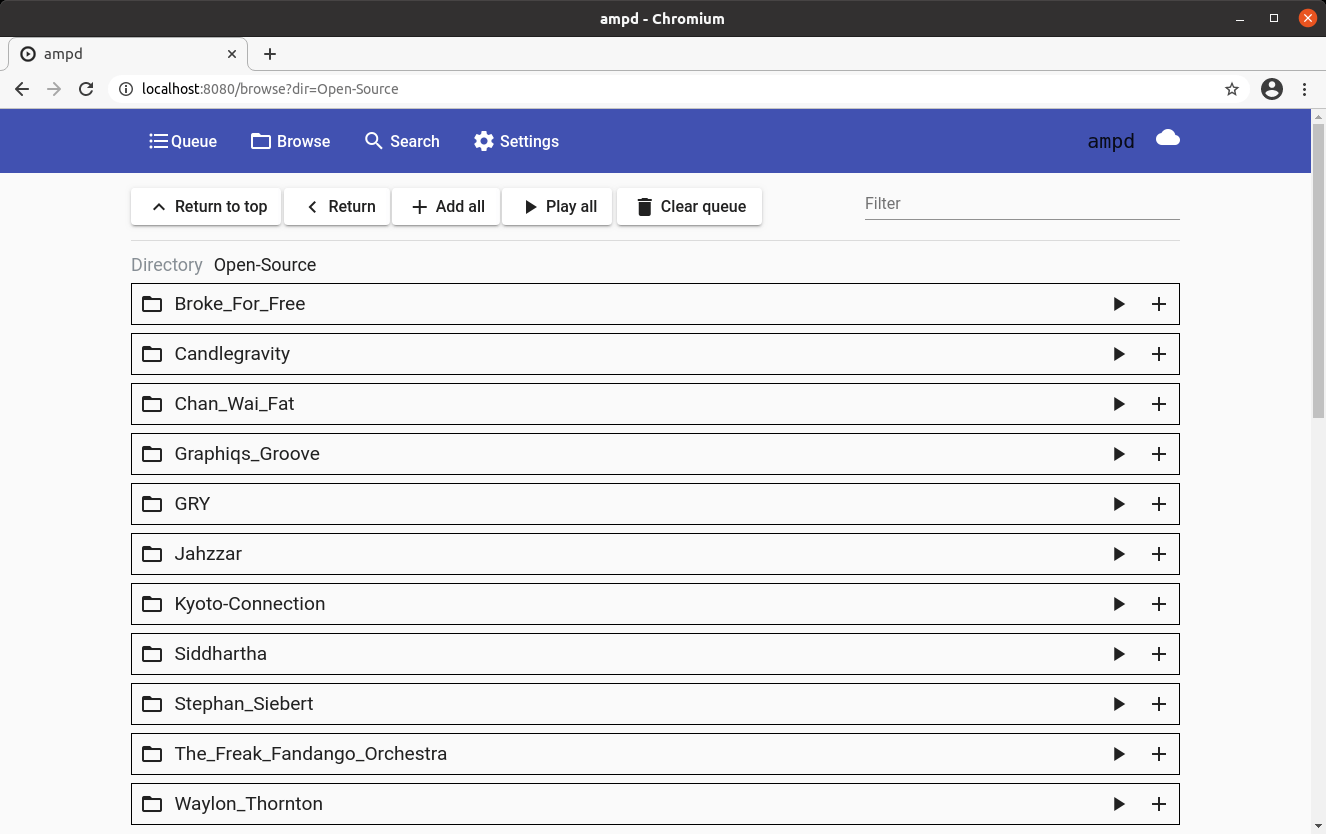Add Waylon_Thornton to the queue
The image size is (1326, 834).
[x=1159, y=804]
